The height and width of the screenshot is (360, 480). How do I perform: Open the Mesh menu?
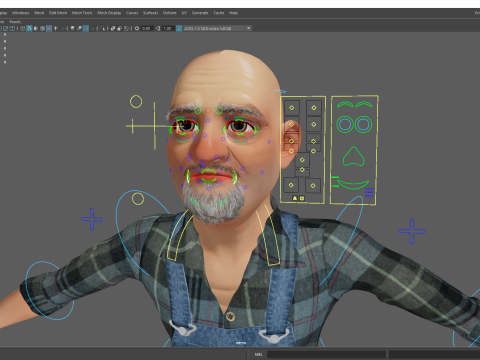[x=39, y=13]
